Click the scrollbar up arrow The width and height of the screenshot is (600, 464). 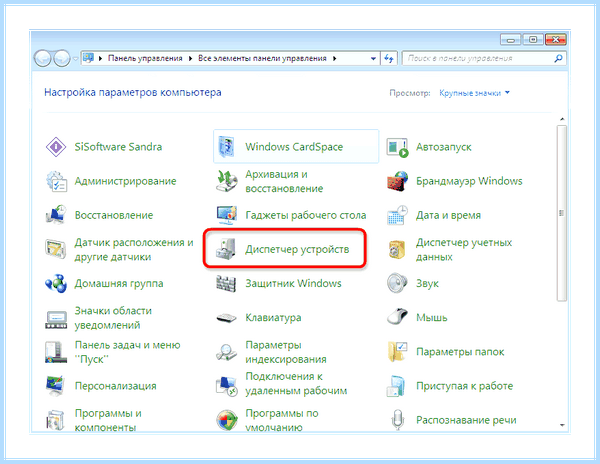(562, 119)
